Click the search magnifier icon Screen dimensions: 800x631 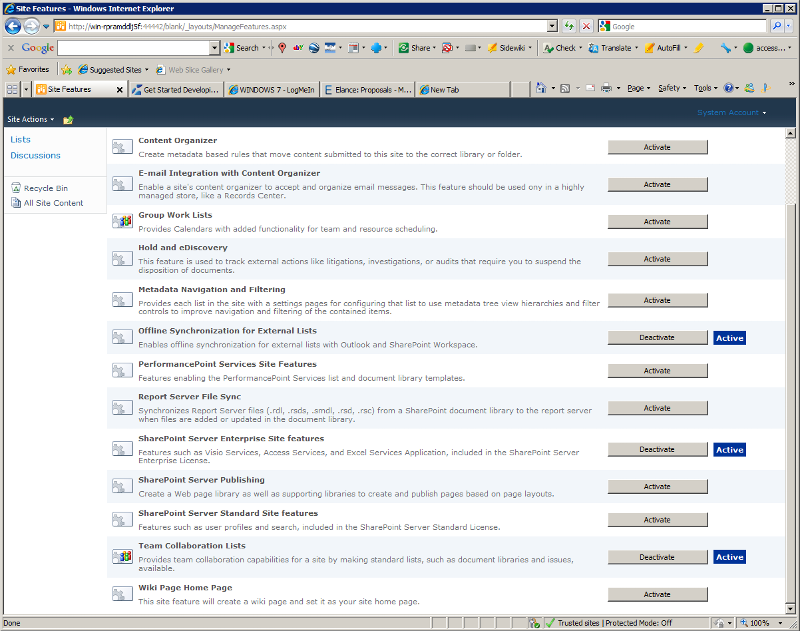click(777, 26)
